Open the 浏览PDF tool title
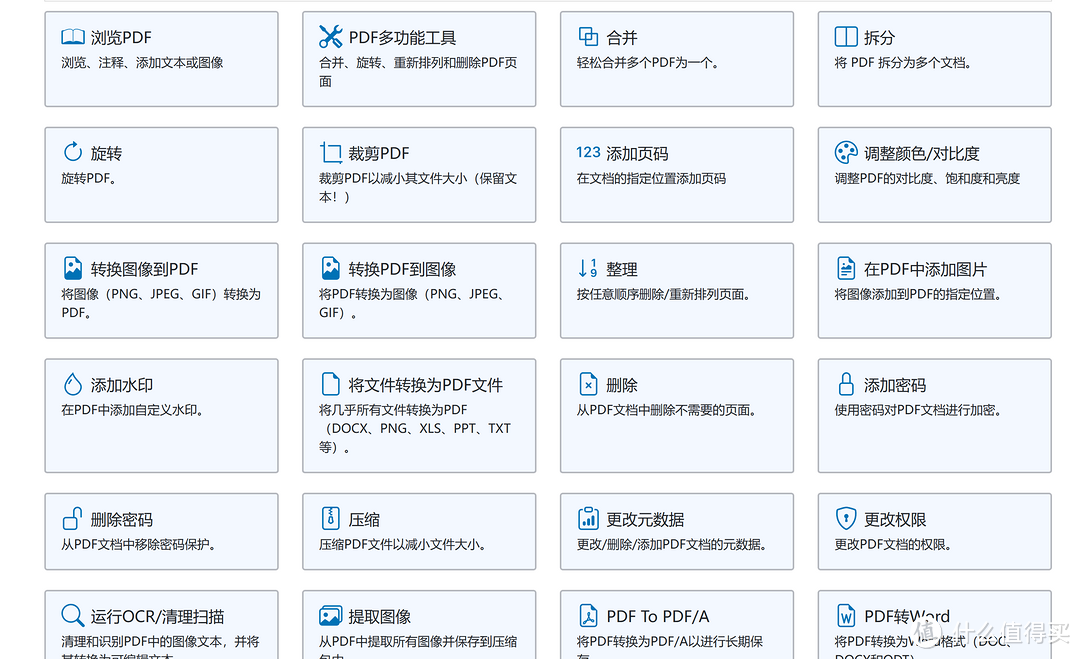1080x659 pixels. pos(121,37)
